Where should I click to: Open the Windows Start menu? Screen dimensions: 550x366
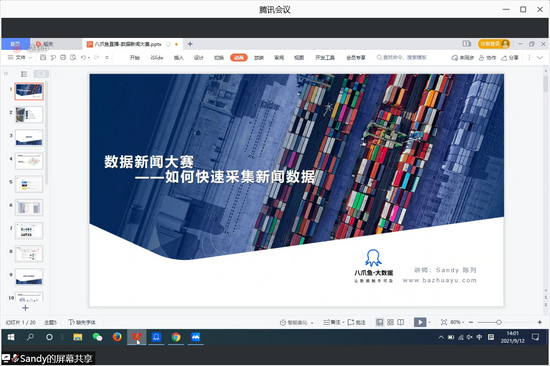pyautogui.click(x=11, y=337)
